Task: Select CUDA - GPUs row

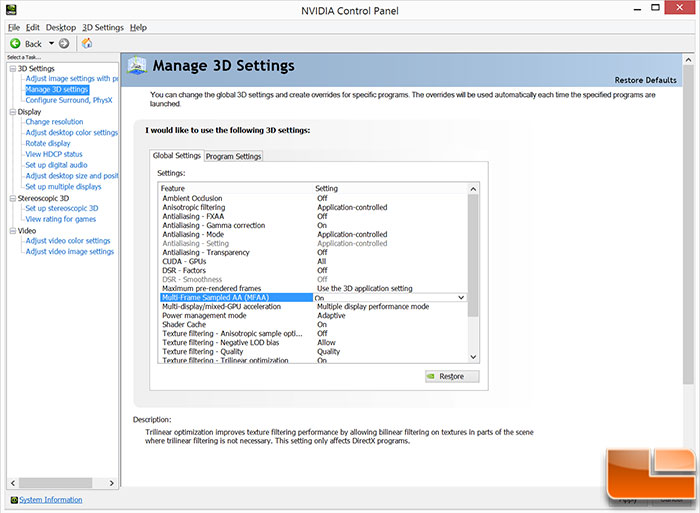Action: pyautogui.click(x=314, y=261)
